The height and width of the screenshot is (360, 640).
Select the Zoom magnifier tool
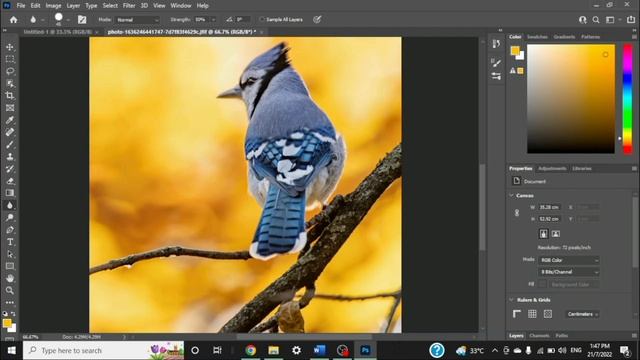point(10,291)
